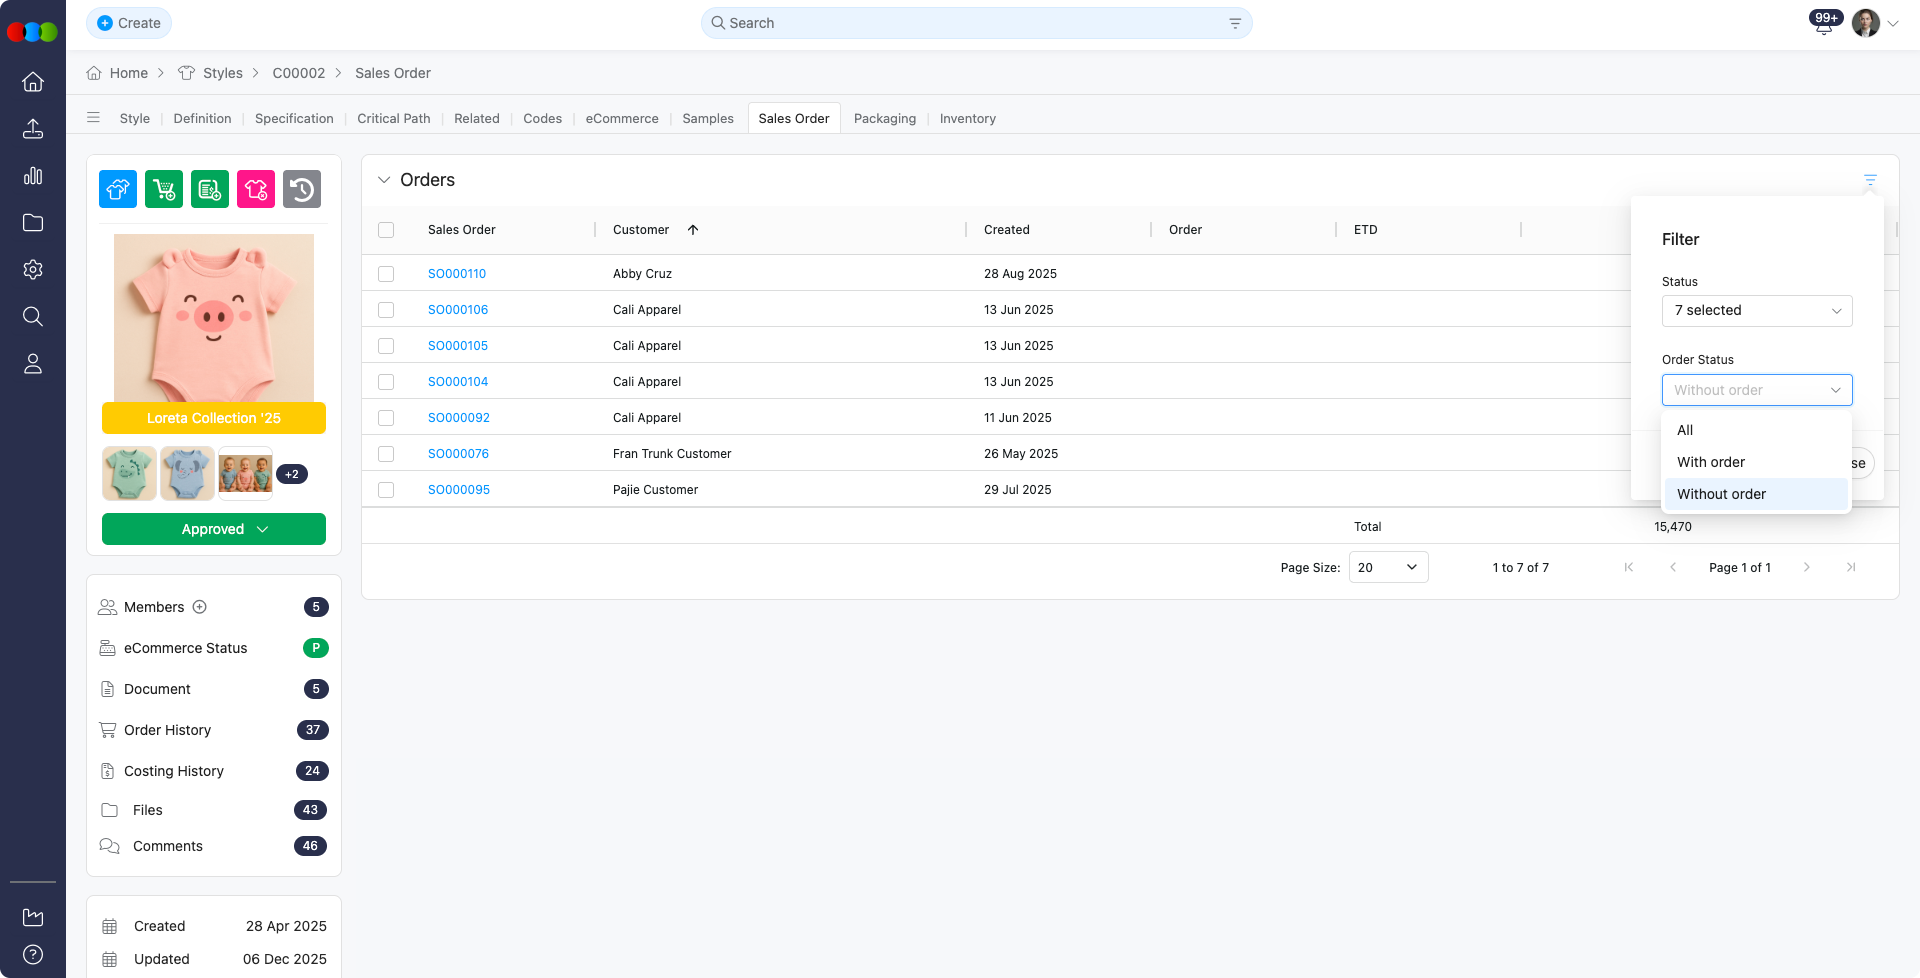Viewport: 1920px width, 978px height.
Task: Open the Approved status dropdown
Action: click(x=214, y=529)
